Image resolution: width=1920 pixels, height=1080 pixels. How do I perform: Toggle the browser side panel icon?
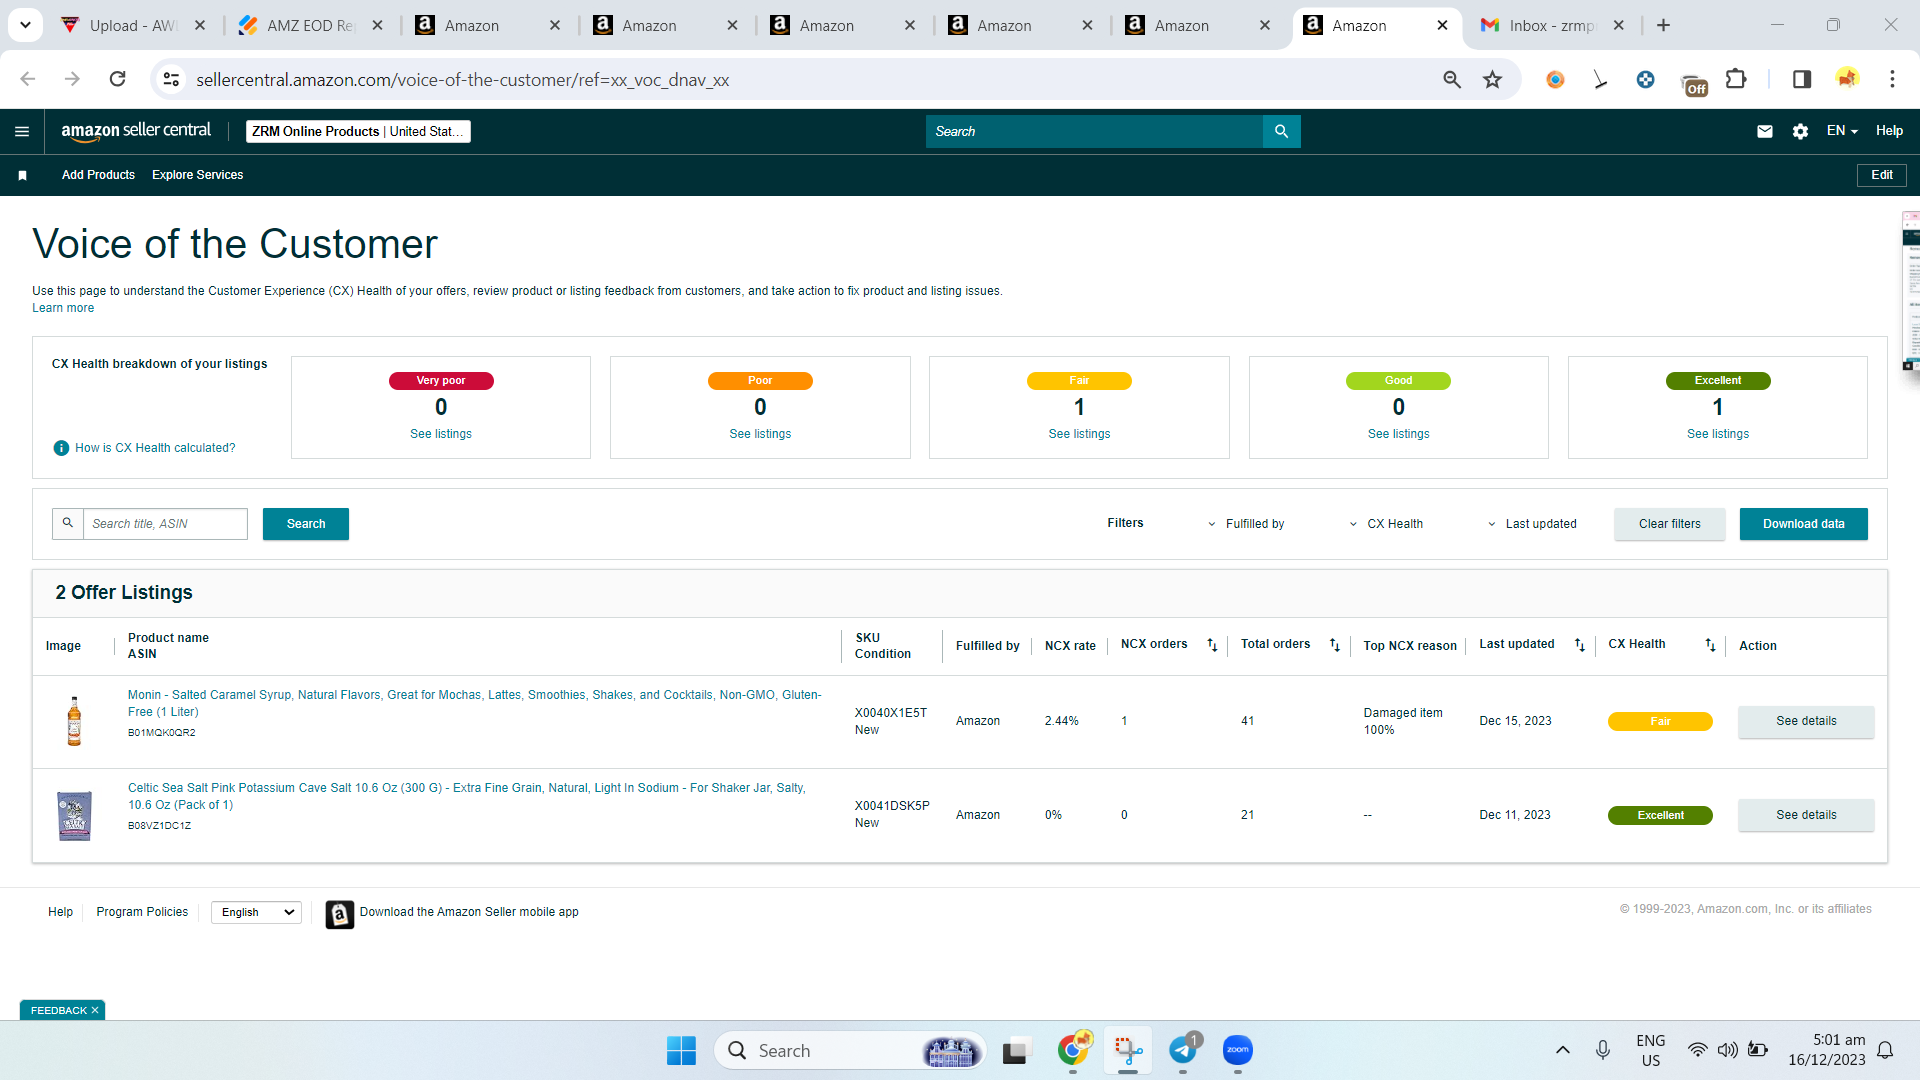click(1802, 79)
